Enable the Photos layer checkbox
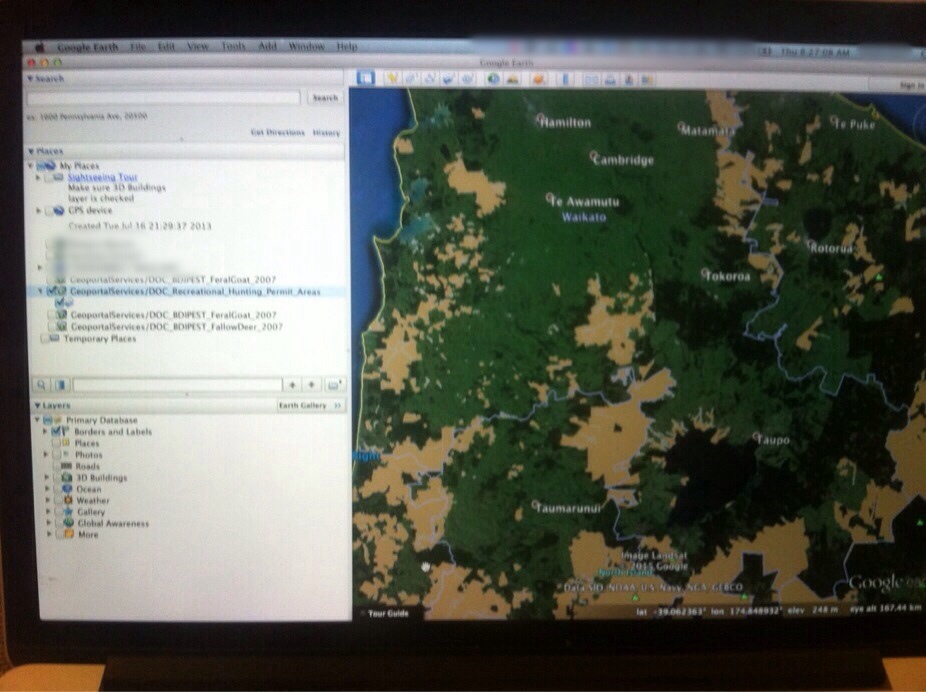The height and width of the screenshot is (692, 926). click(x=57, y=455)
